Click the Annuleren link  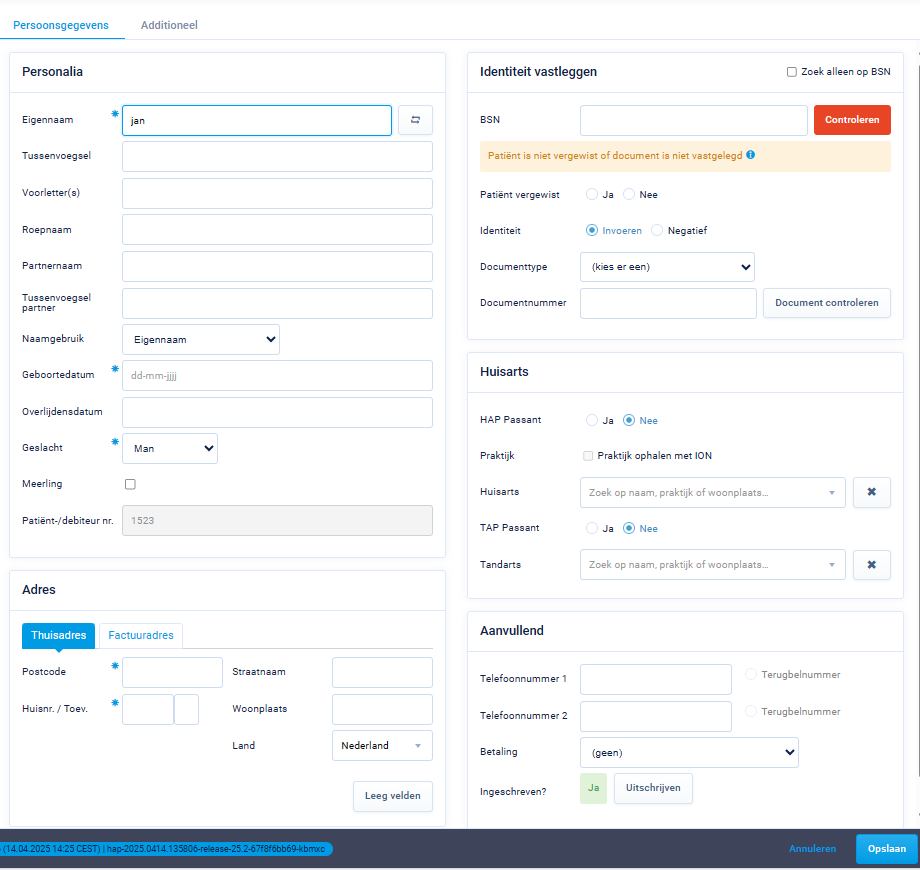pyautogui.click(x=812, y=849)
